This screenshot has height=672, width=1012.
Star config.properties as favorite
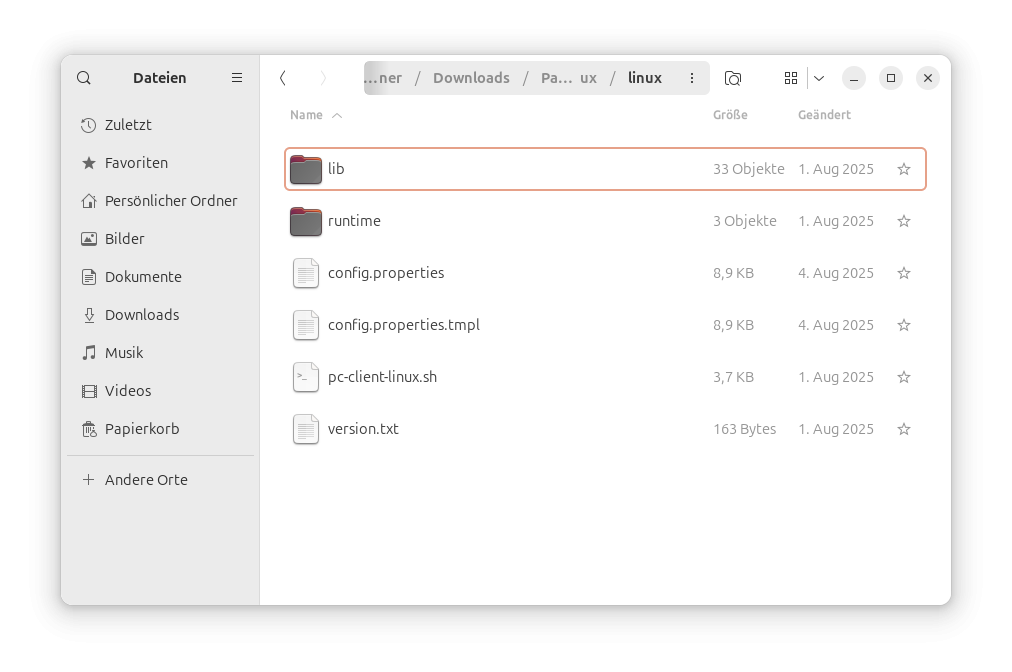(x=904, y=273)
